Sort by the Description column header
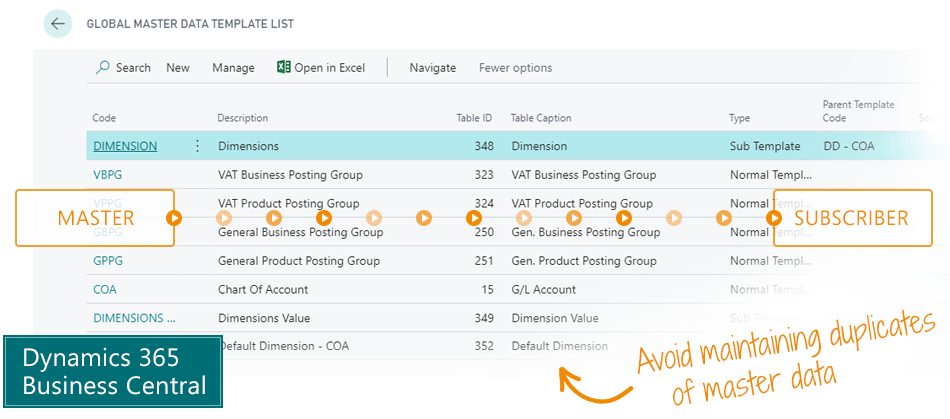 pyautogui.click(x=243, y=118)
